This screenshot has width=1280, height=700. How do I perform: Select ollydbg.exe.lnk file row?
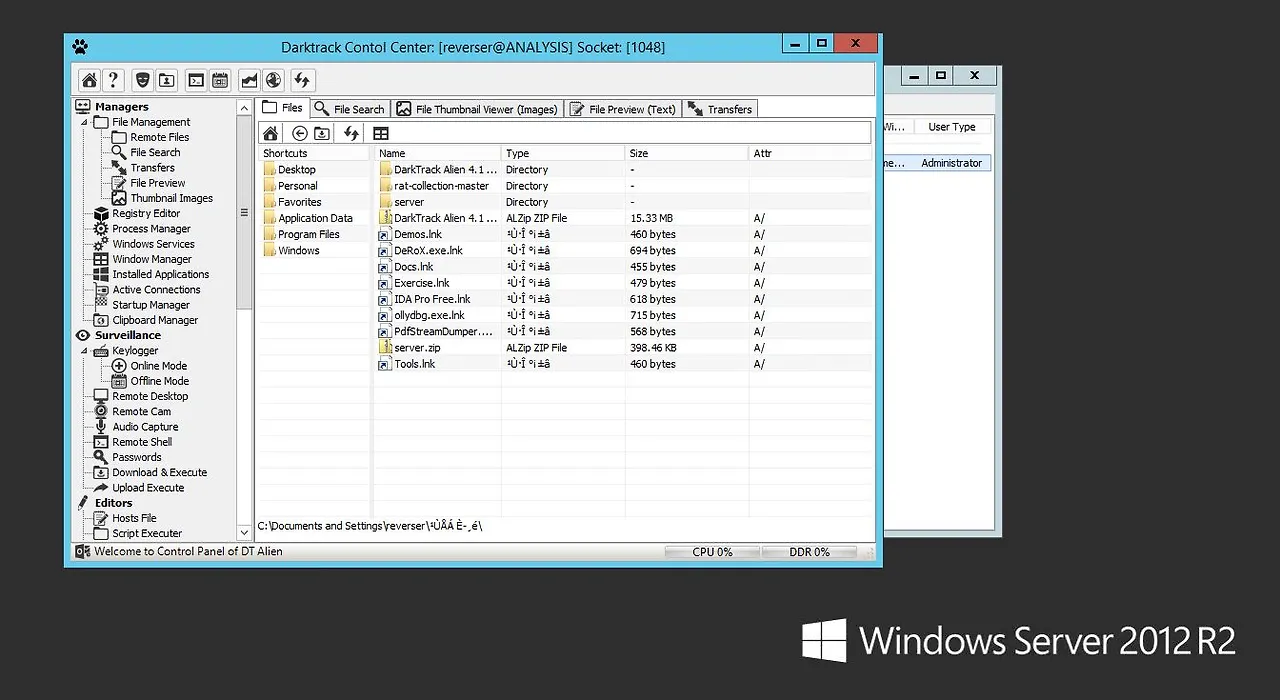tap(624, 315)
